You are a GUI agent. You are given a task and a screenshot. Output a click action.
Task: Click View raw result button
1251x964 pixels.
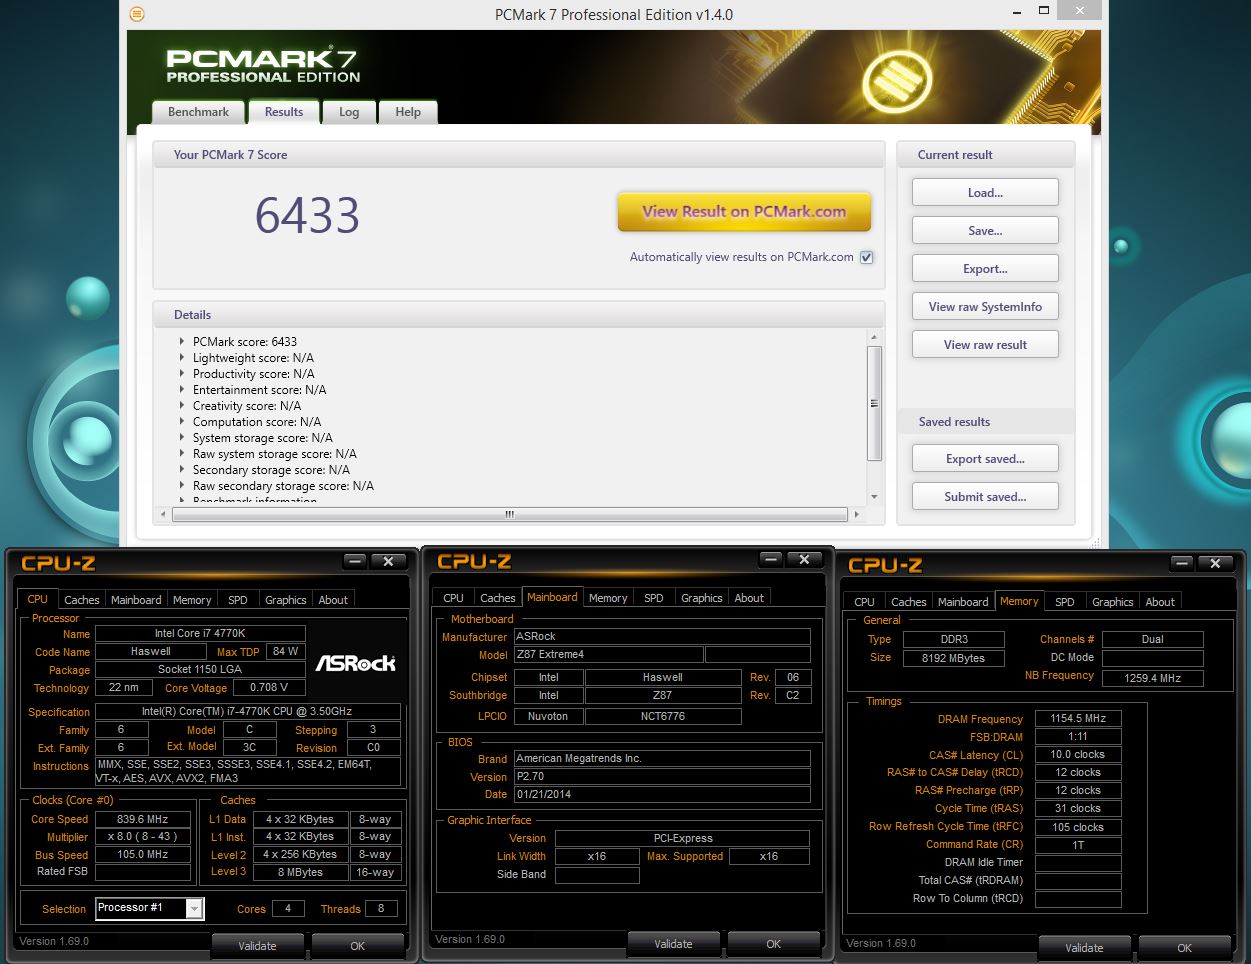point(985,345)
